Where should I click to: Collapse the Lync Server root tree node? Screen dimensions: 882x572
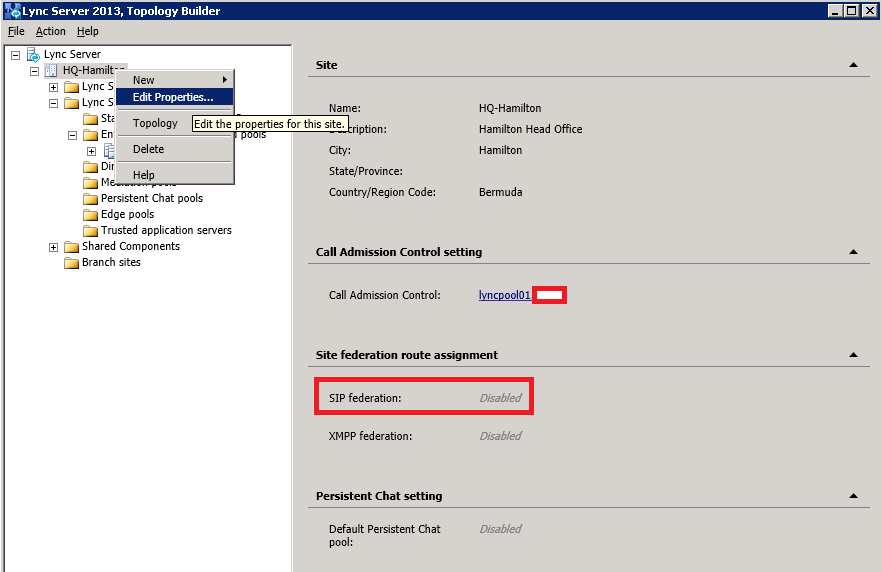pos(15,55)
